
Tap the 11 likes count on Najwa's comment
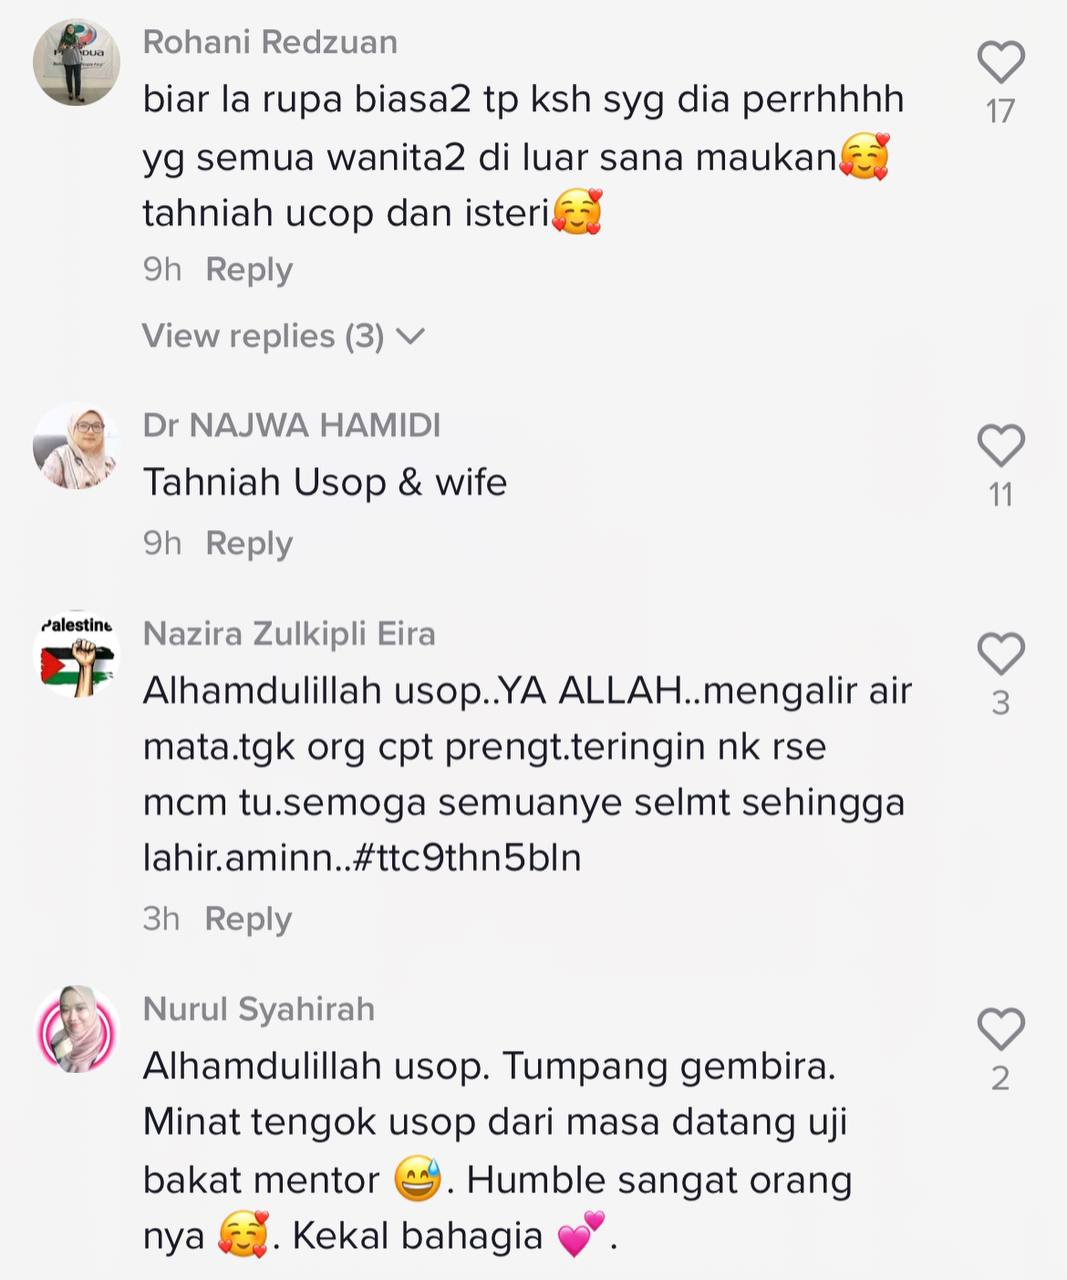1001,494
